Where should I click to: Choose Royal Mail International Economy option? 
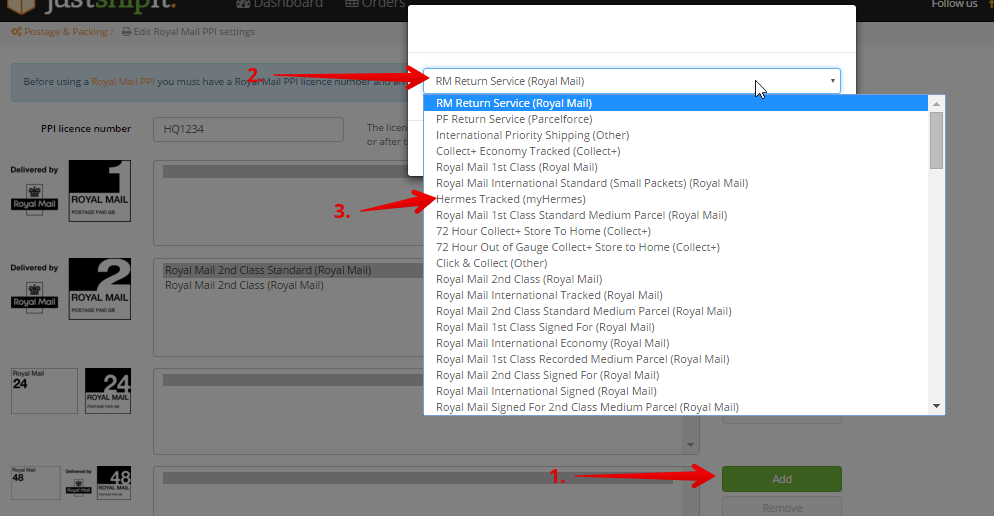pyautogui.click(x=676, y=343)
